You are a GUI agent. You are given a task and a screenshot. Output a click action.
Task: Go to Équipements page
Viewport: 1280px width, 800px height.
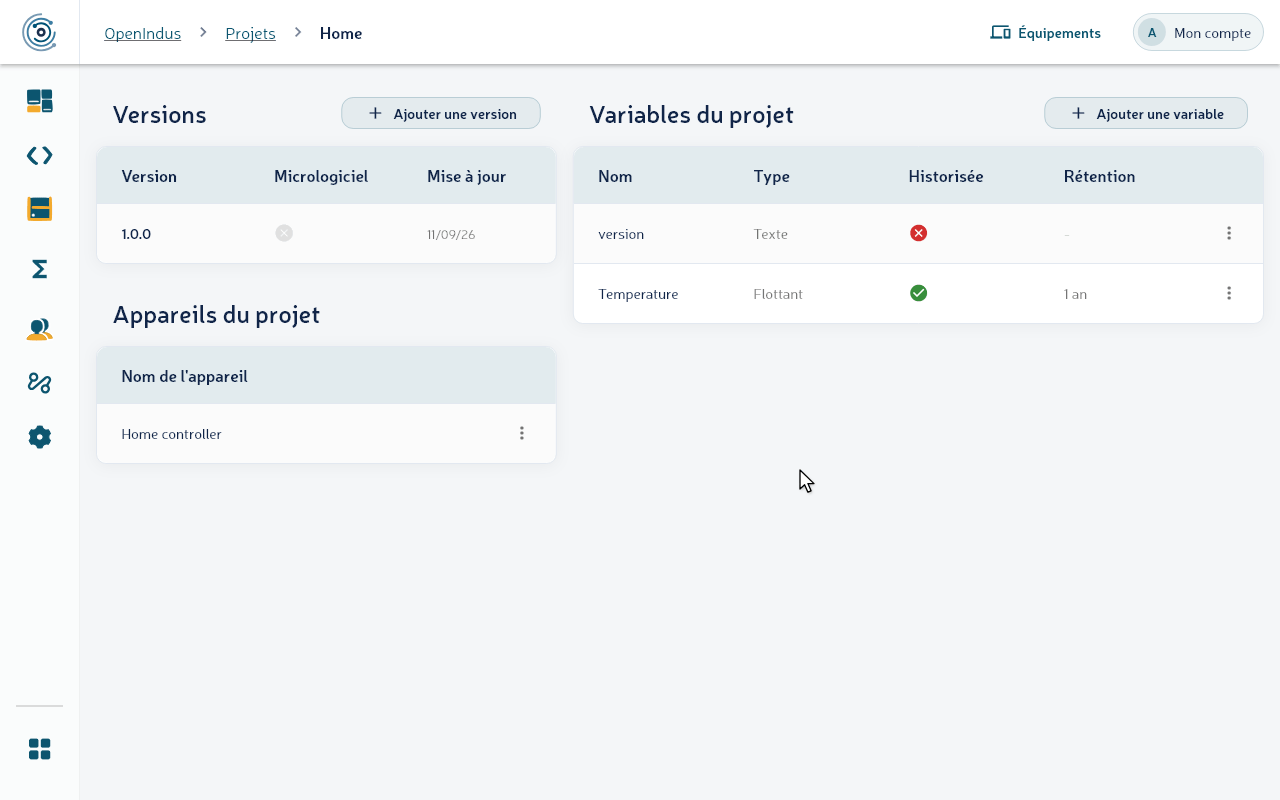coord(1045,33)
